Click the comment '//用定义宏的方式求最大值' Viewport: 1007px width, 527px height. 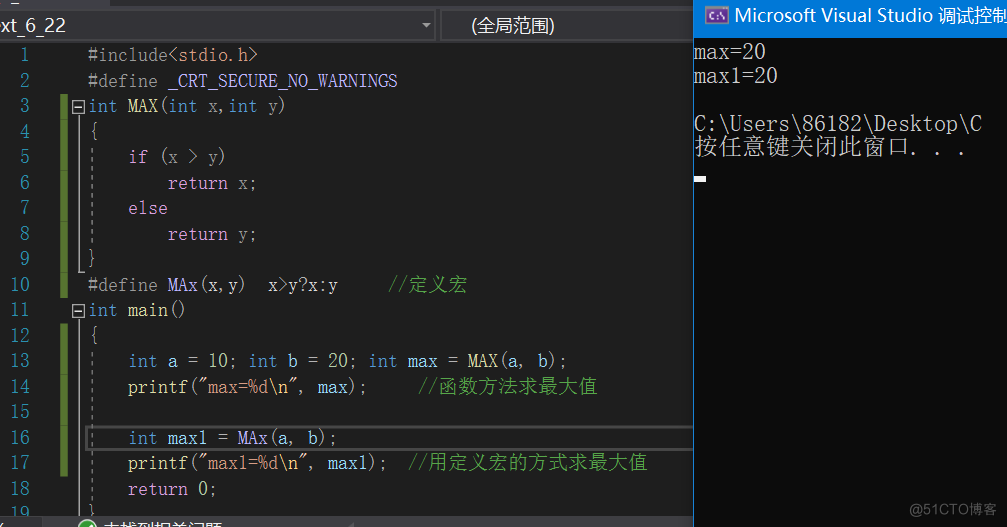point(528,462)
